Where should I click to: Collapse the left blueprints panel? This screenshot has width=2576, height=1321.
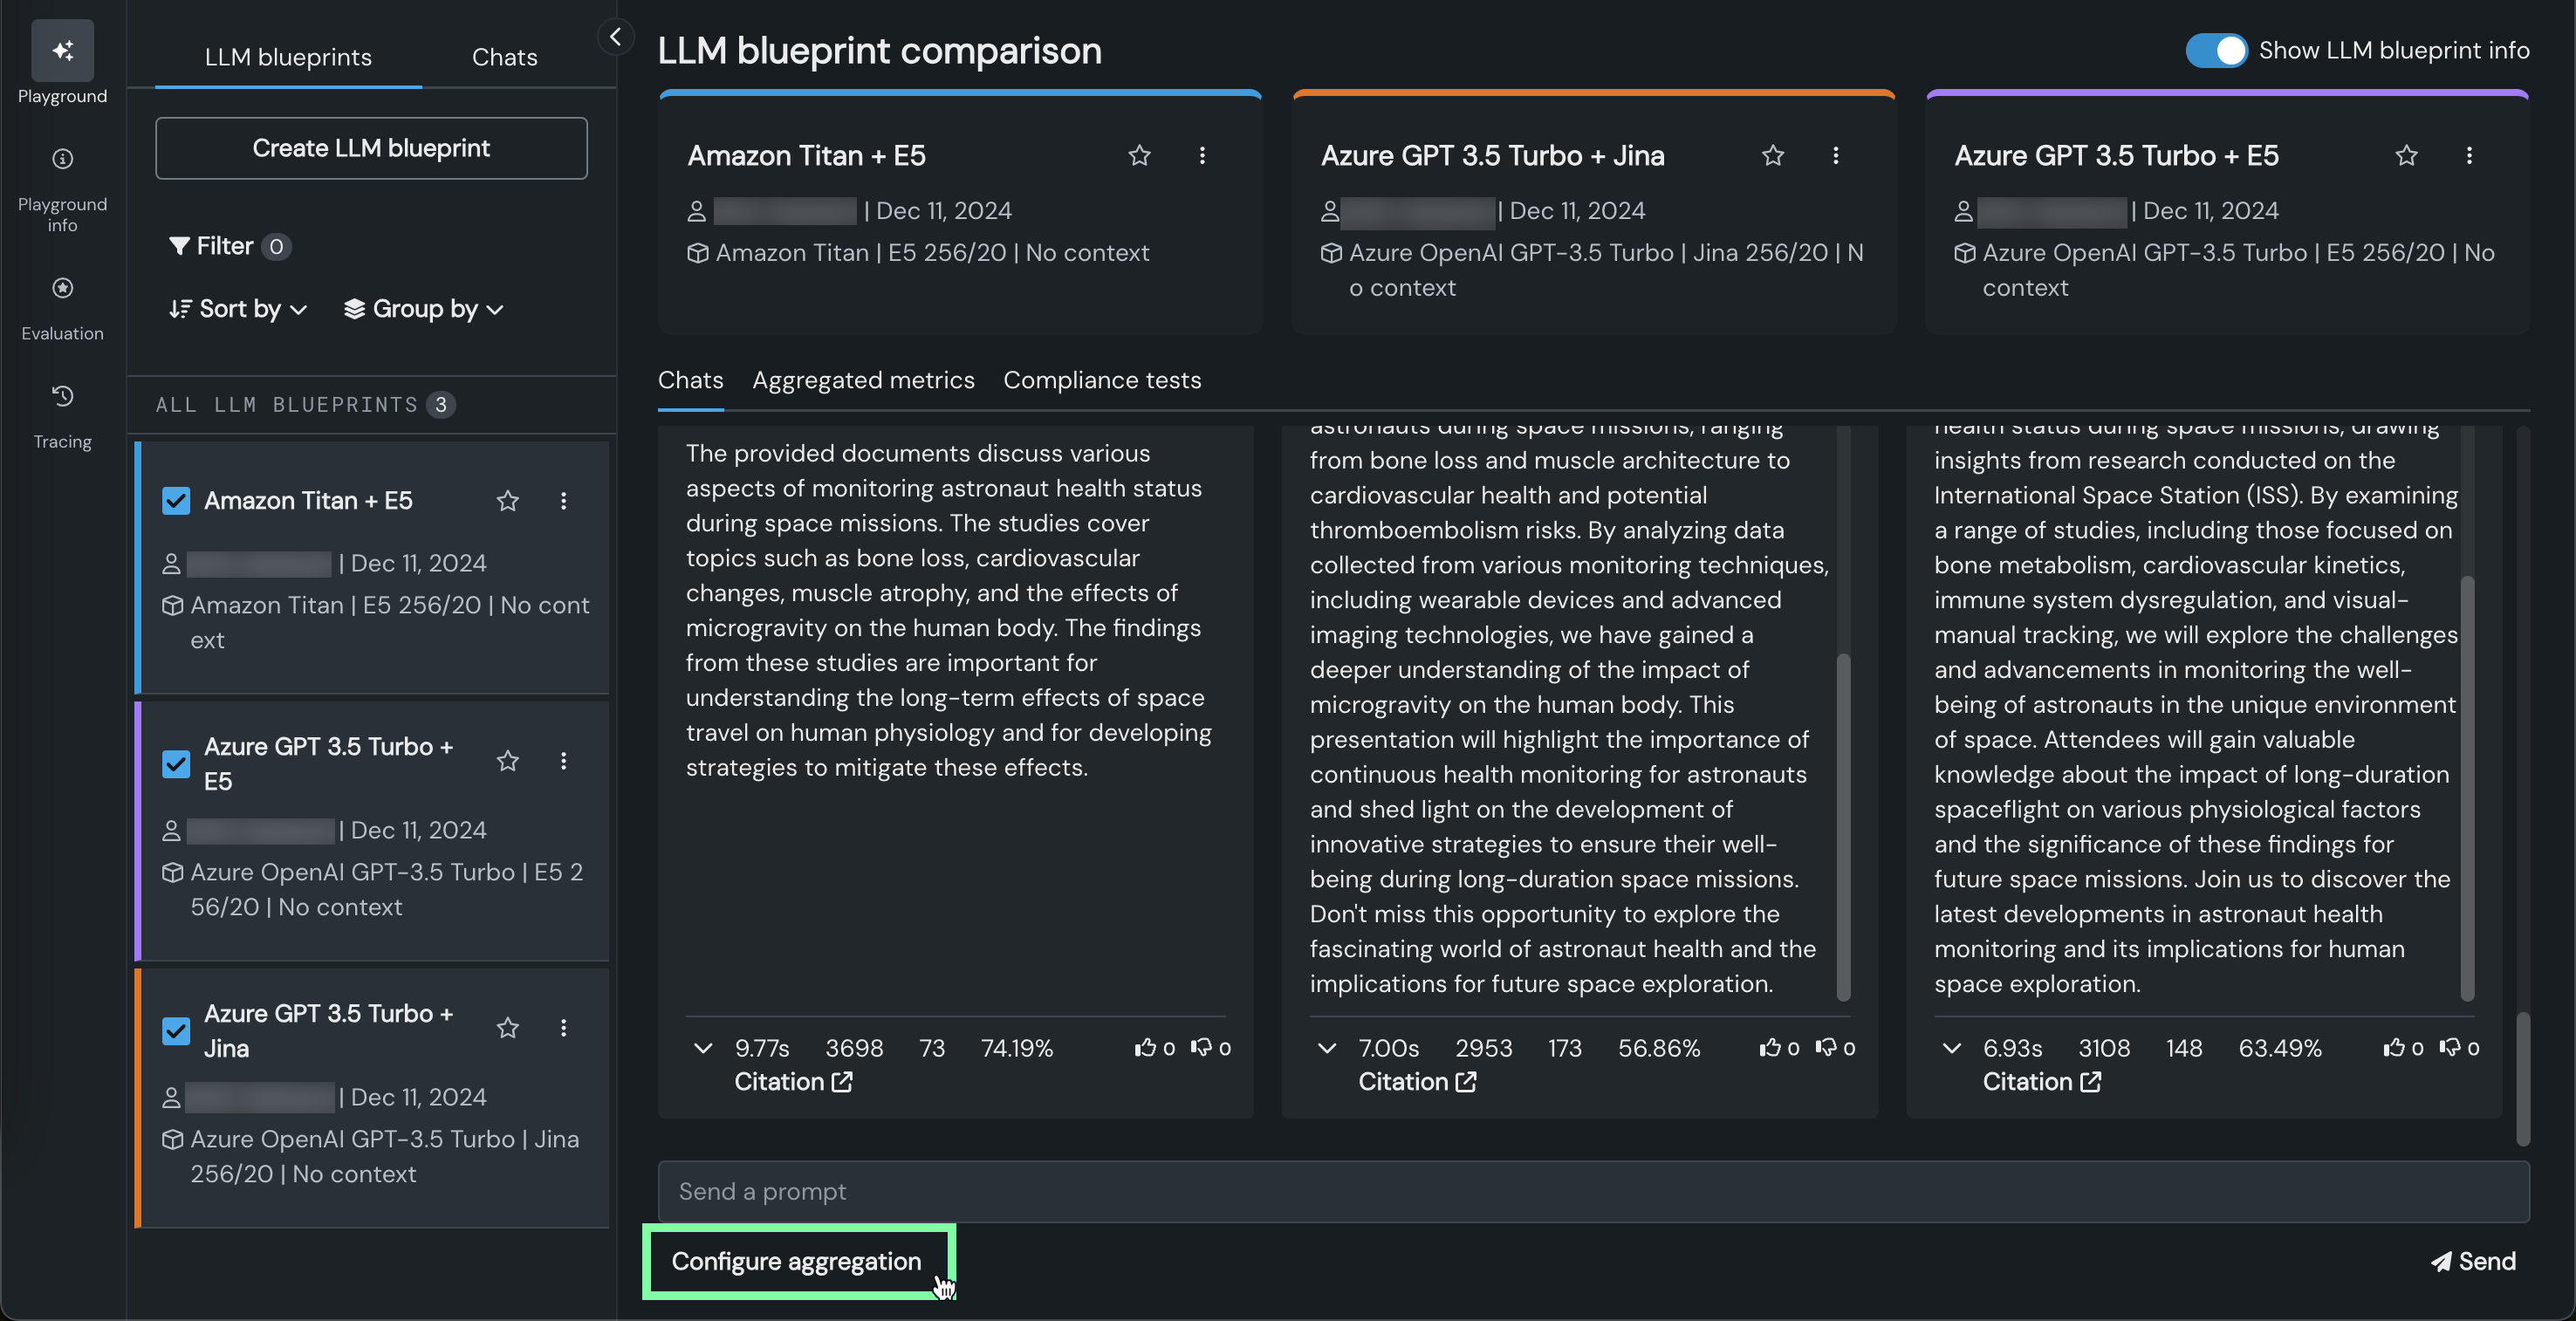click(x=615, y=37)
